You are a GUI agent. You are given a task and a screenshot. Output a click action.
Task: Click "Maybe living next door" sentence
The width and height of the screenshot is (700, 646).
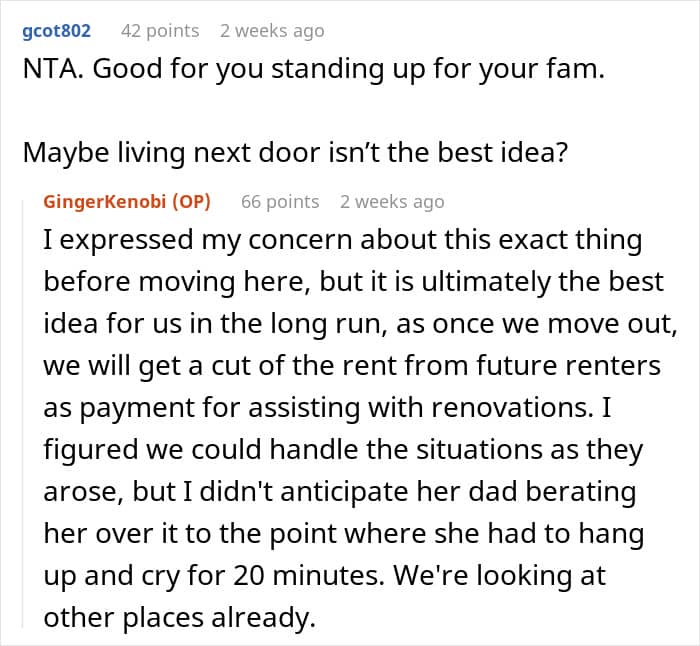[295, 153]
